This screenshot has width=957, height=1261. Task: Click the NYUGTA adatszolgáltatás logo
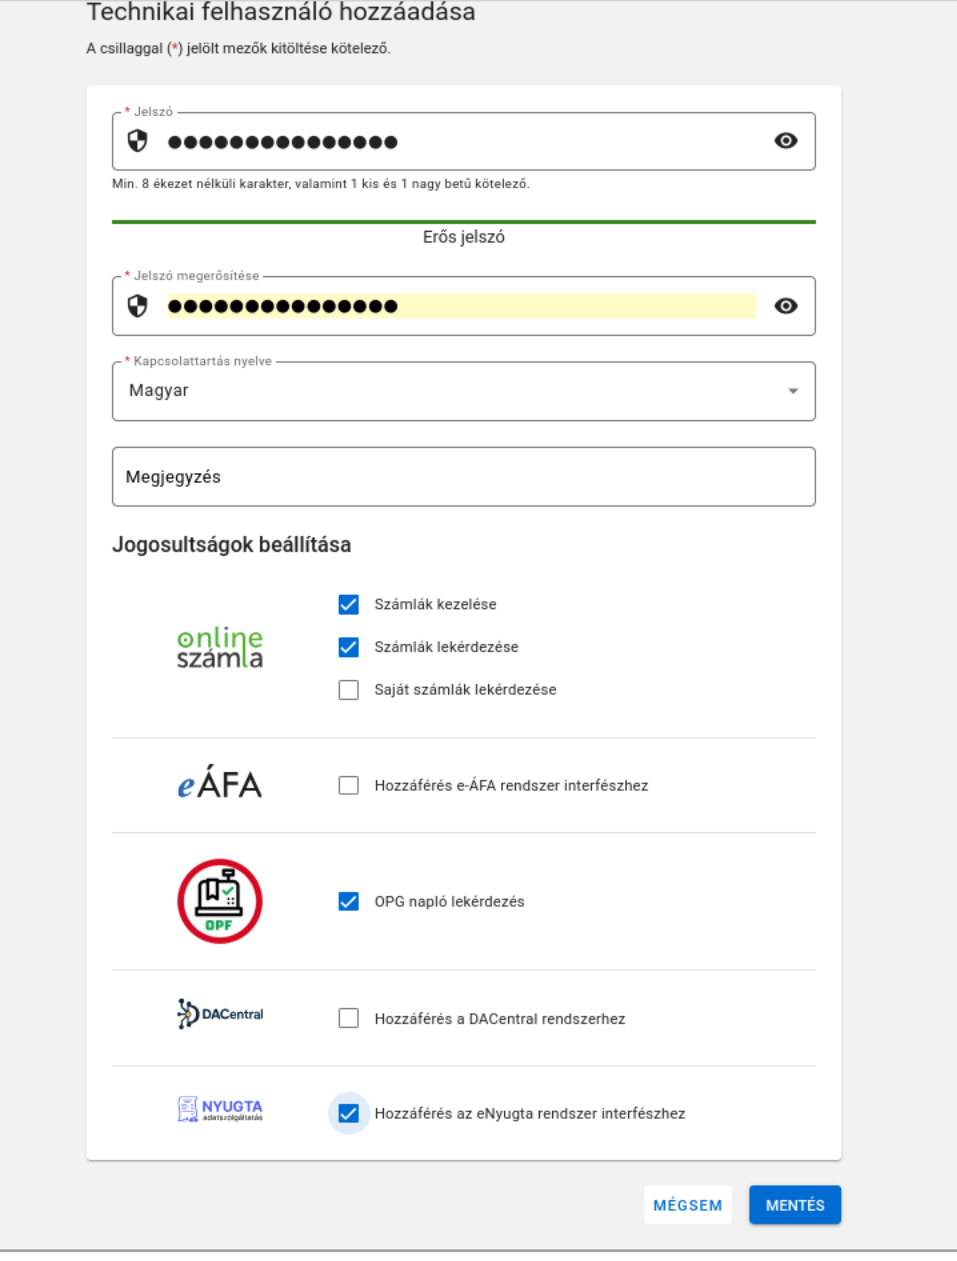(220, 1109)
